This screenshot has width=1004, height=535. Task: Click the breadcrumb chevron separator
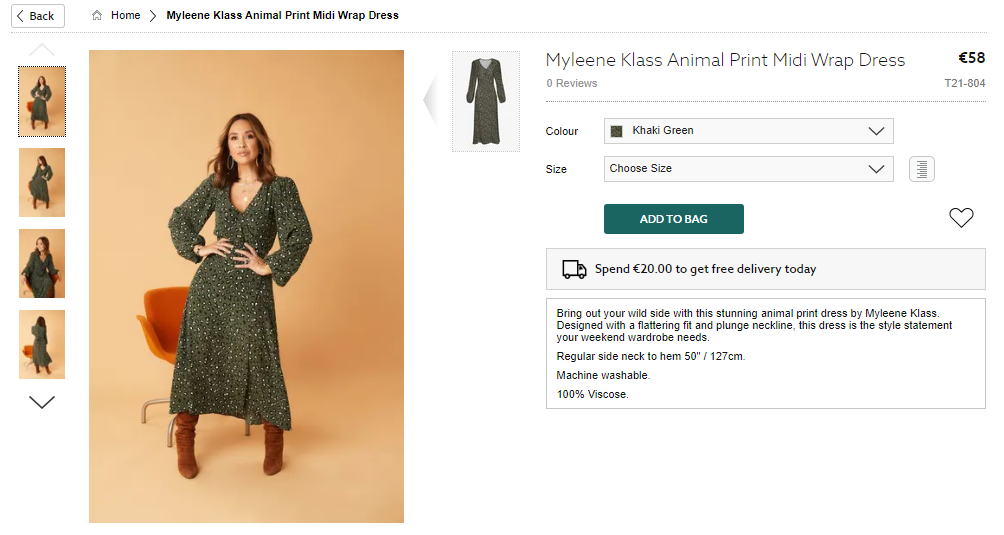[153, 16]
